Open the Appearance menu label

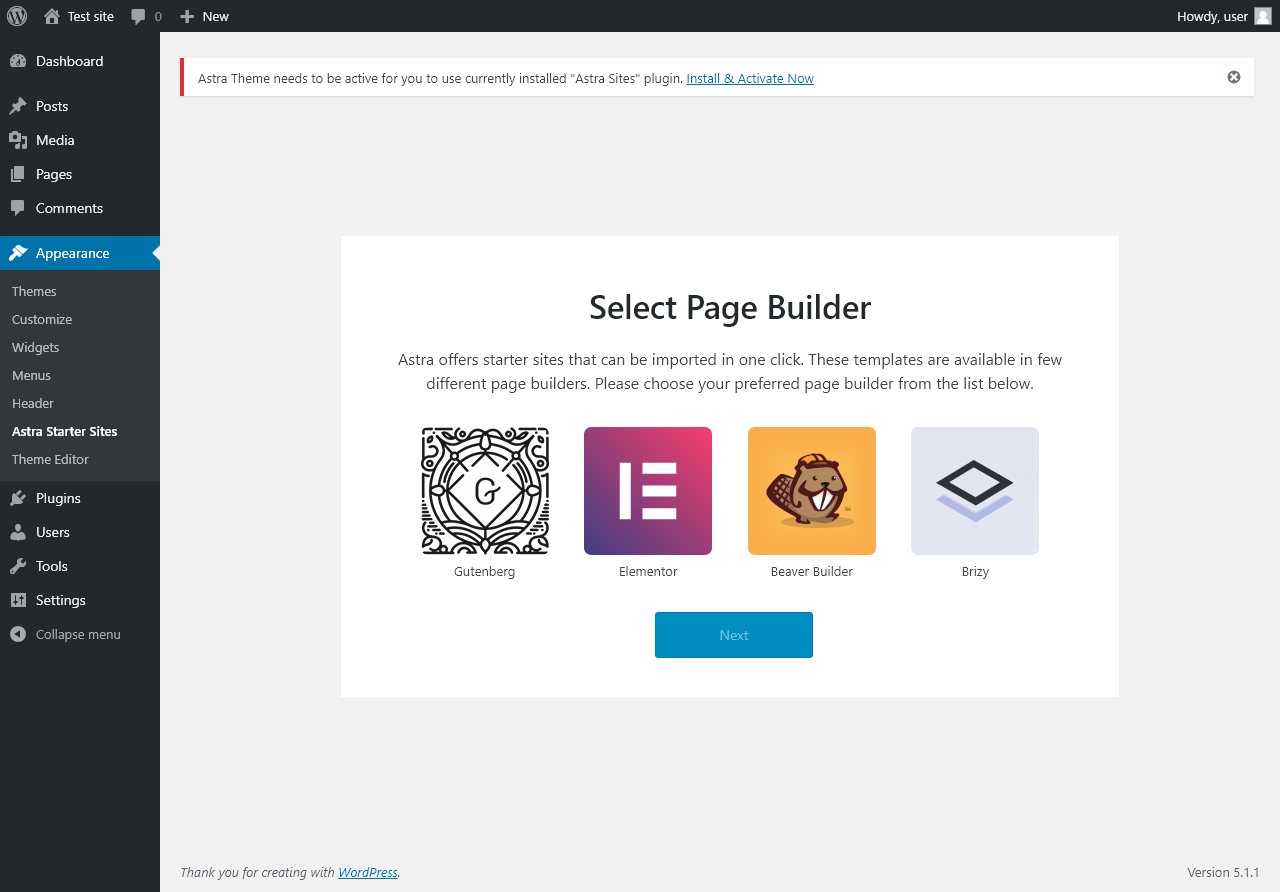(73, 253)
